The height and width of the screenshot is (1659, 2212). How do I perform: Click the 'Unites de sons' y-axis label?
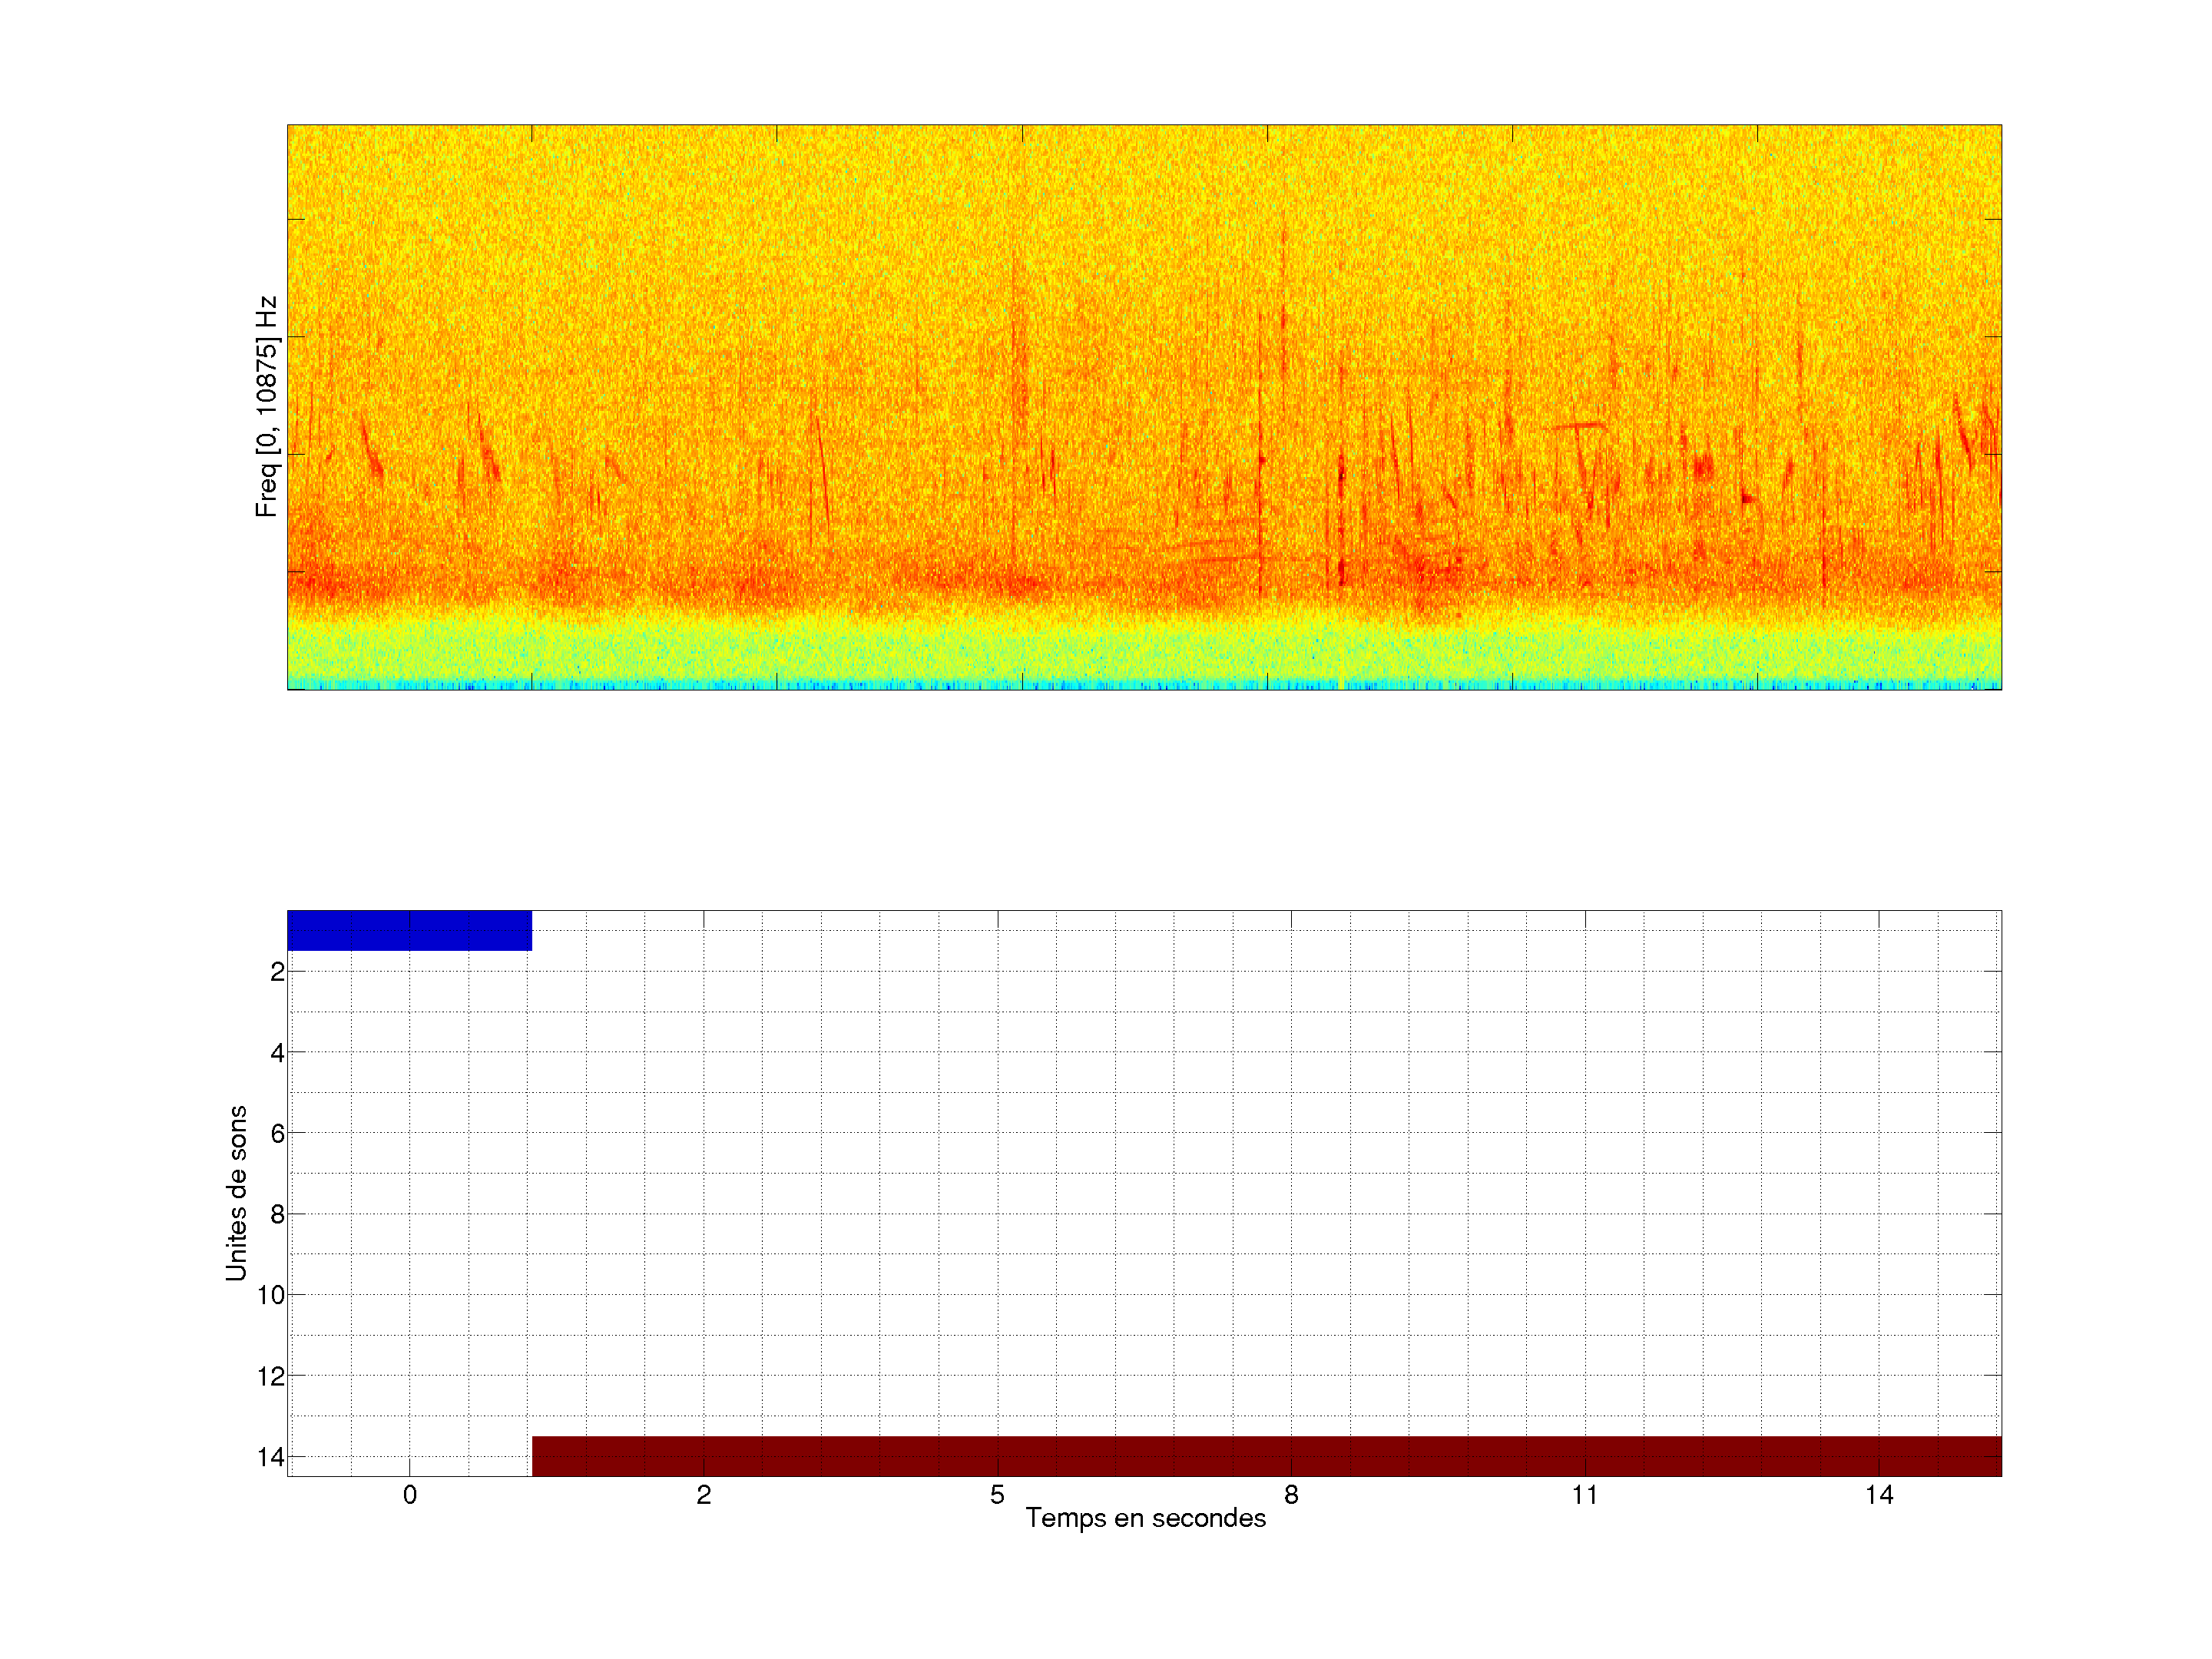(x=236, y=1193)
